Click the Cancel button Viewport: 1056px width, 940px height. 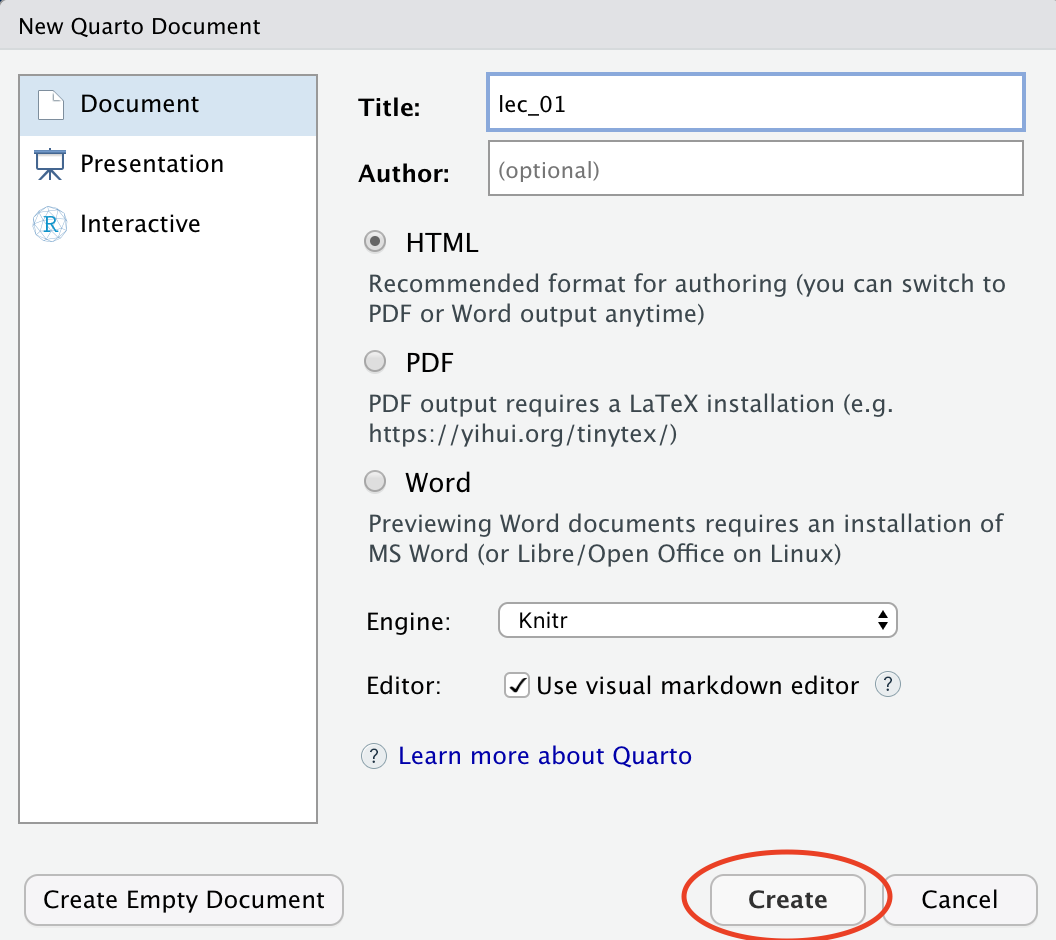(959, 900)
